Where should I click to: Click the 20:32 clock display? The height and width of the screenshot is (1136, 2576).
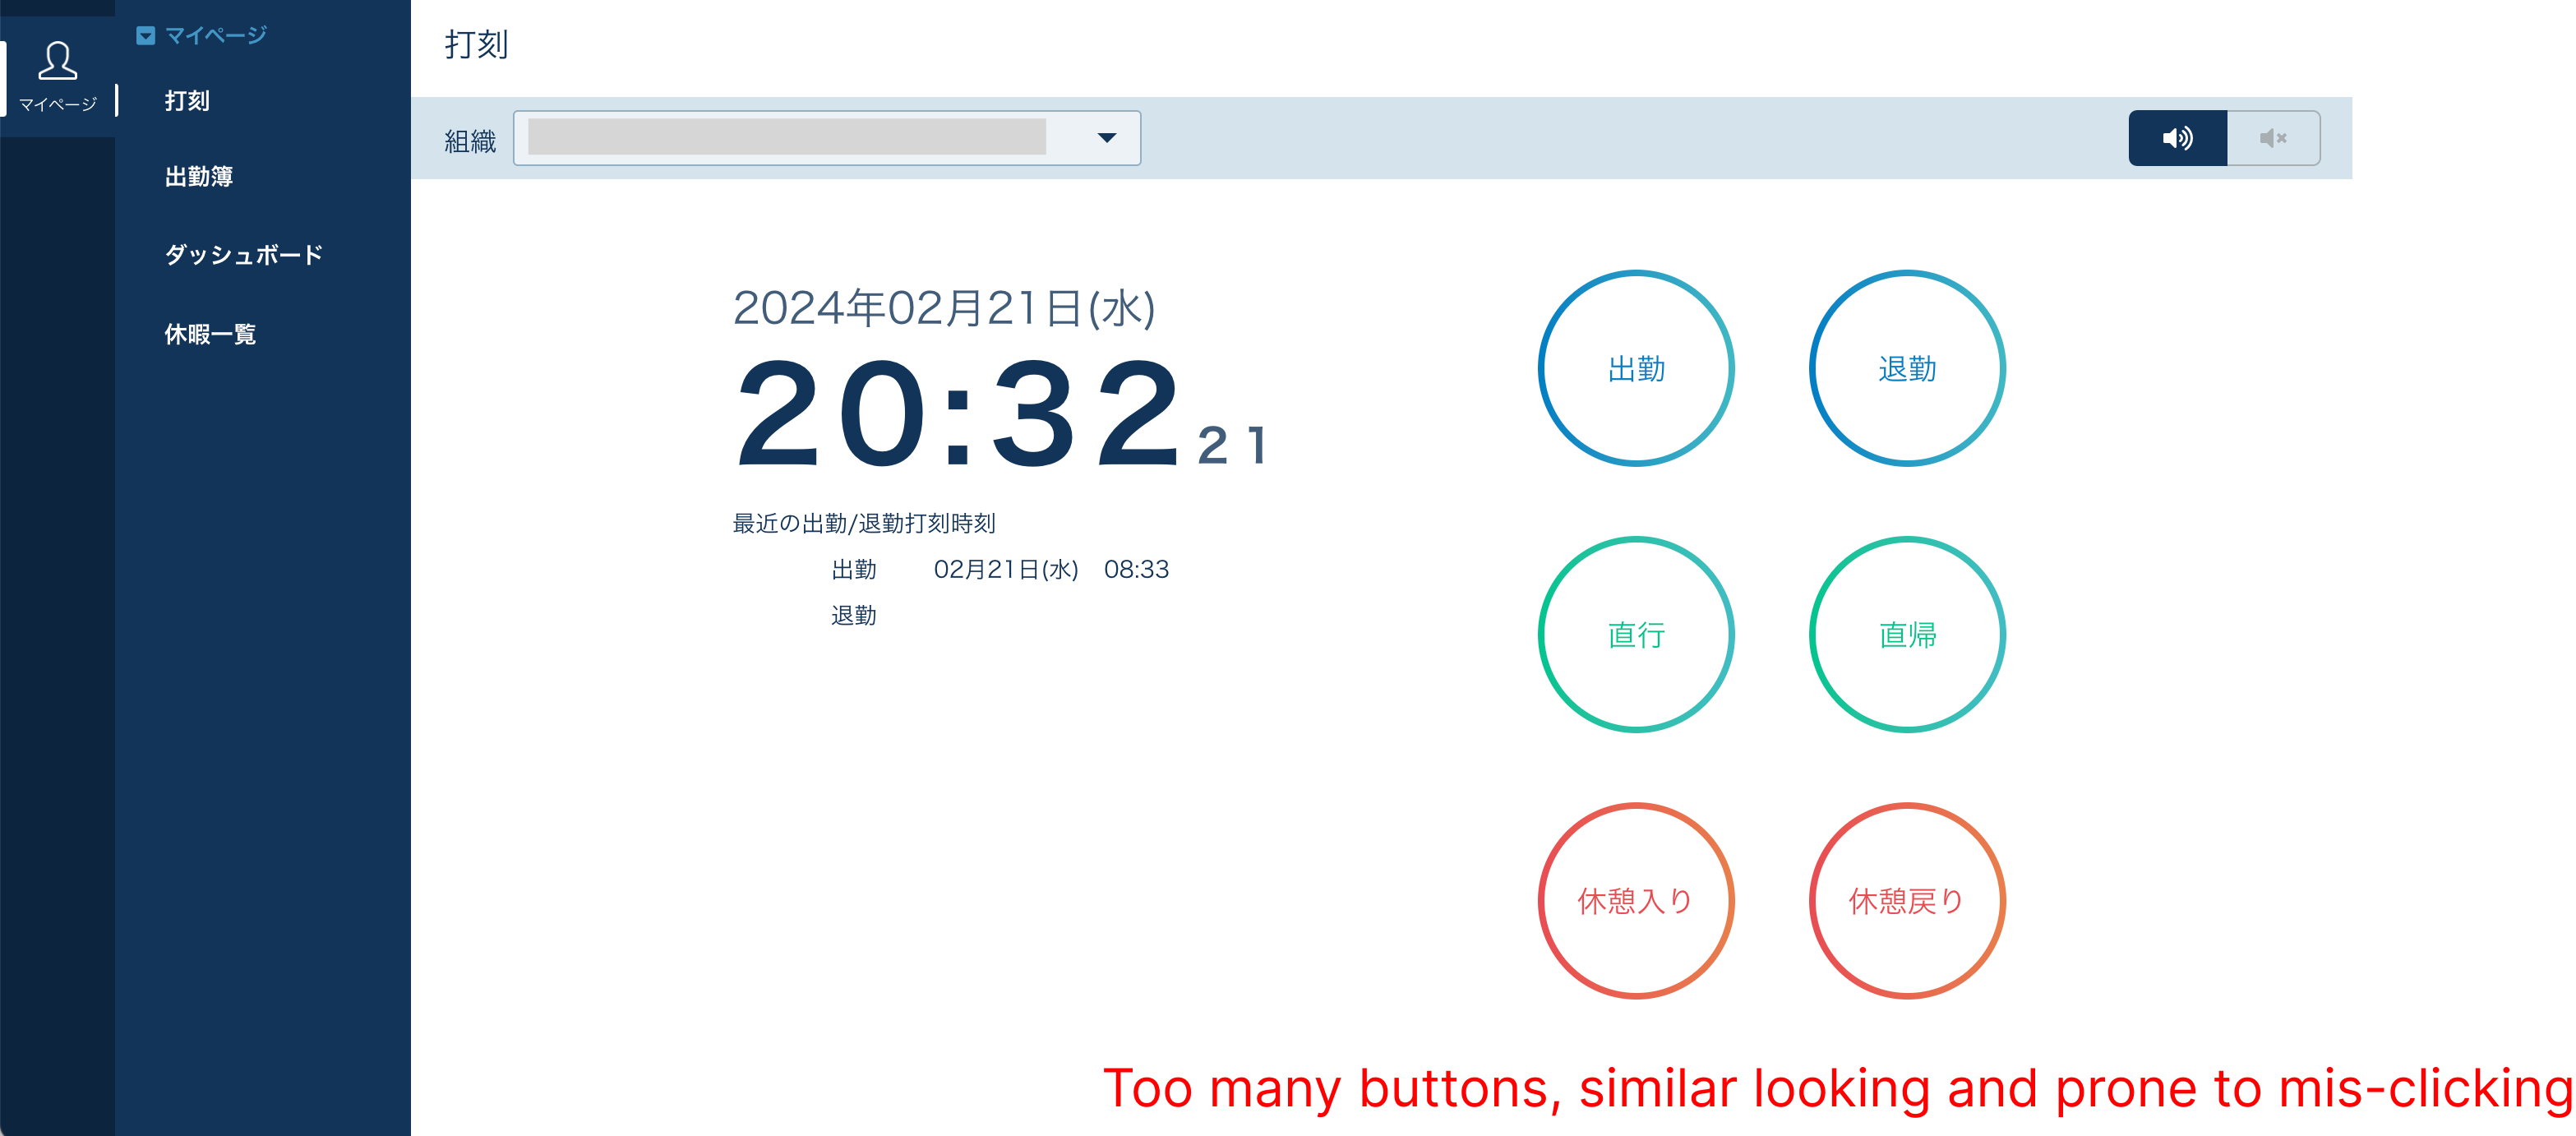pyautogui.click(x=959, y=413)
